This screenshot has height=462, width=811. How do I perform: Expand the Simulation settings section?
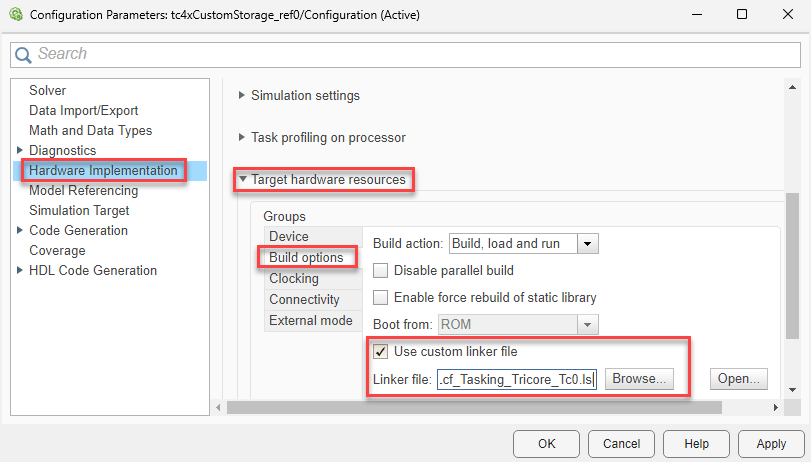tap(241, 96)
